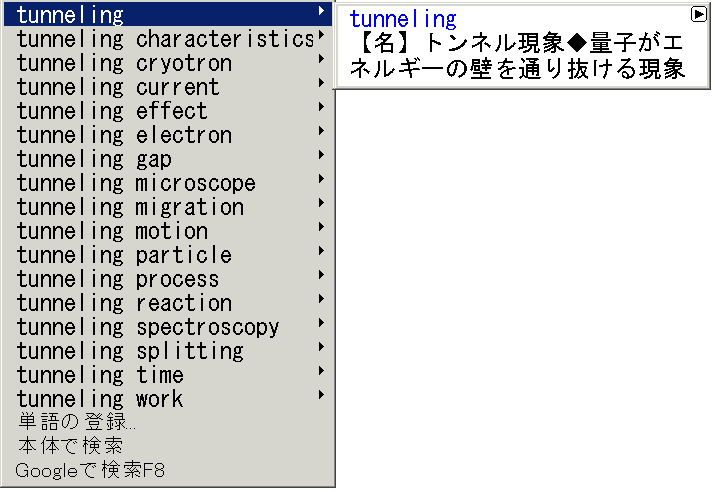
Task: Expand submenu arrow beside 'tunneling effect'
Action: pyautogui.click(x=321, y=107)
